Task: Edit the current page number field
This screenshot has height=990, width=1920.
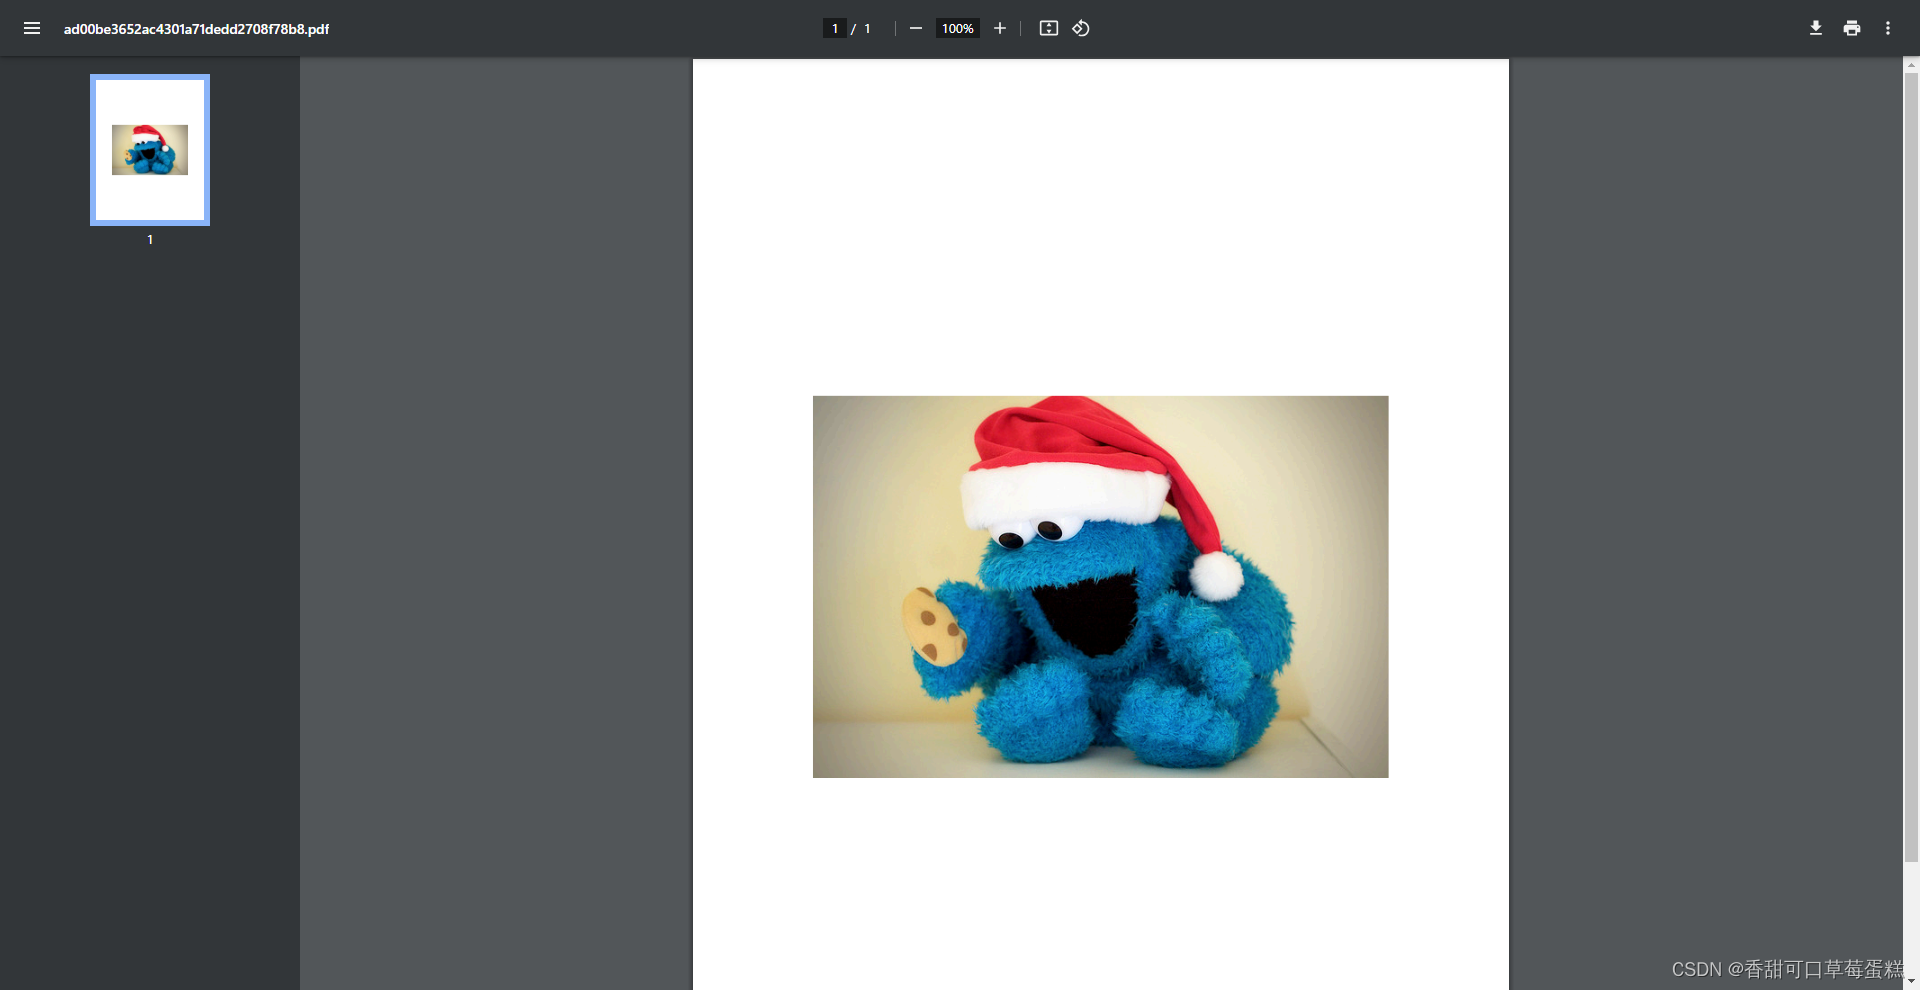Action: [x=835, y=28]
